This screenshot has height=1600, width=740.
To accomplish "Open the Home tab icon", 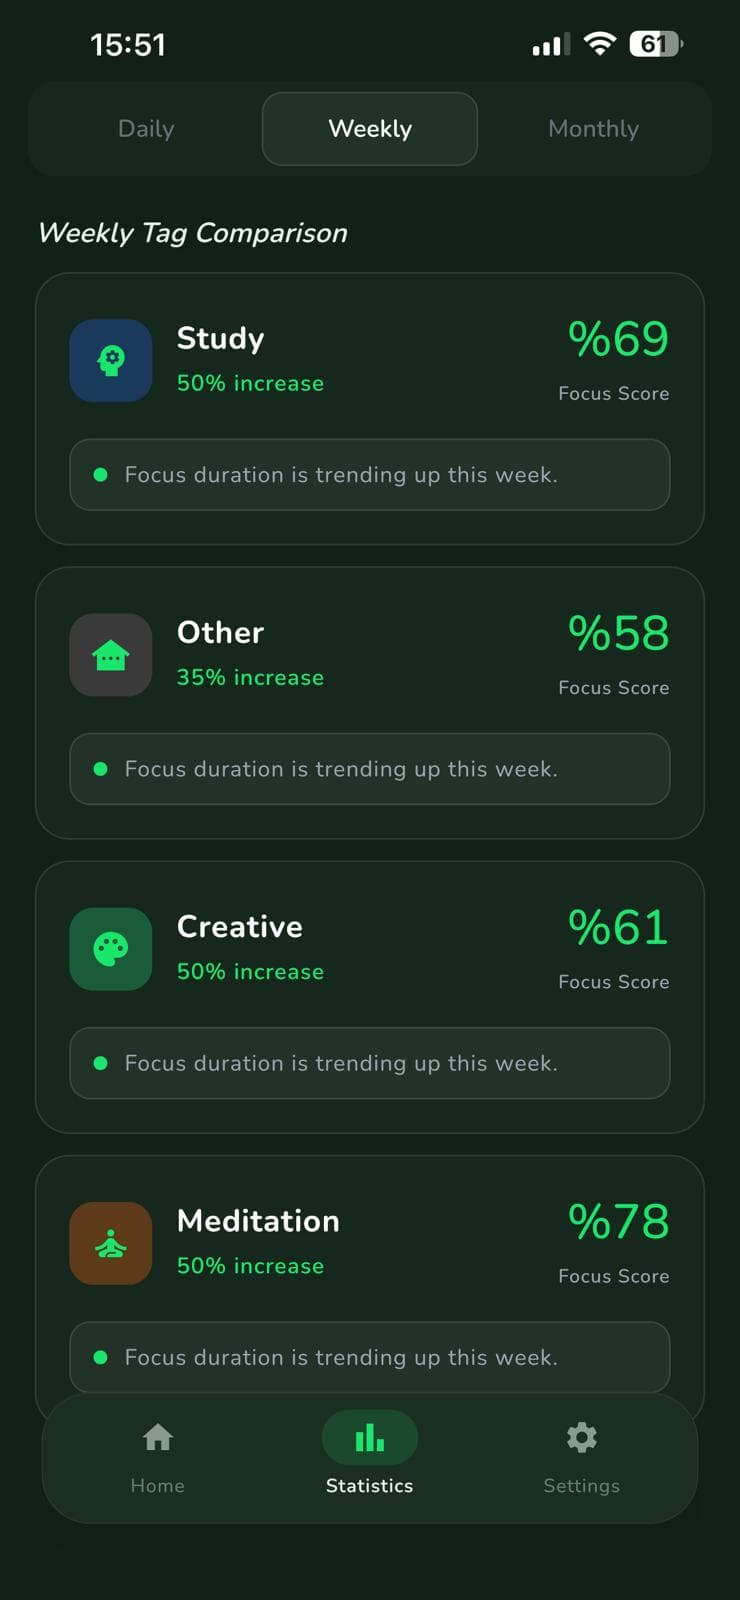I will coord(158,1438).
